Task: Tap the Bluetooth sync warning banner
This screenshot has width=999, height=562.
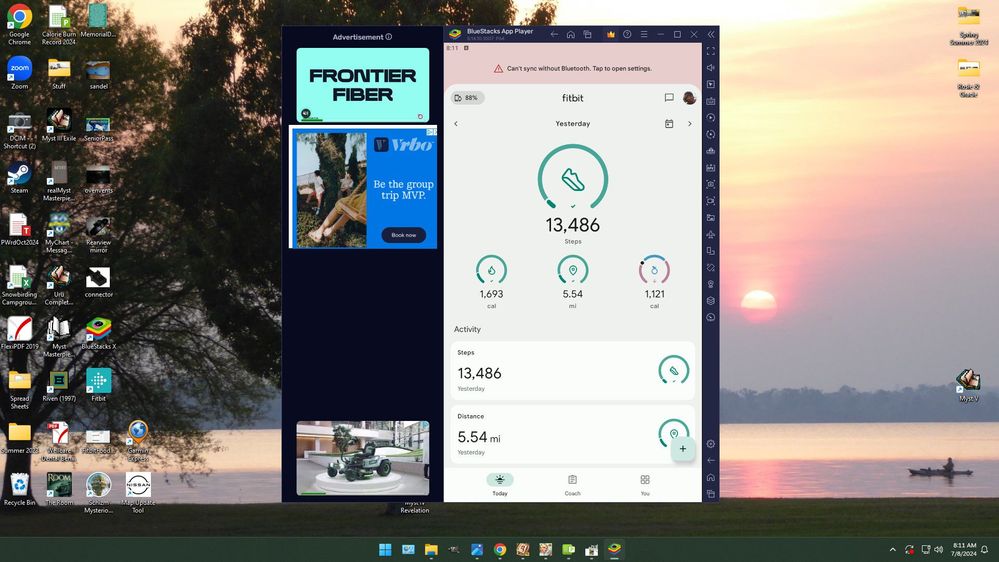Action: point(573,68)
